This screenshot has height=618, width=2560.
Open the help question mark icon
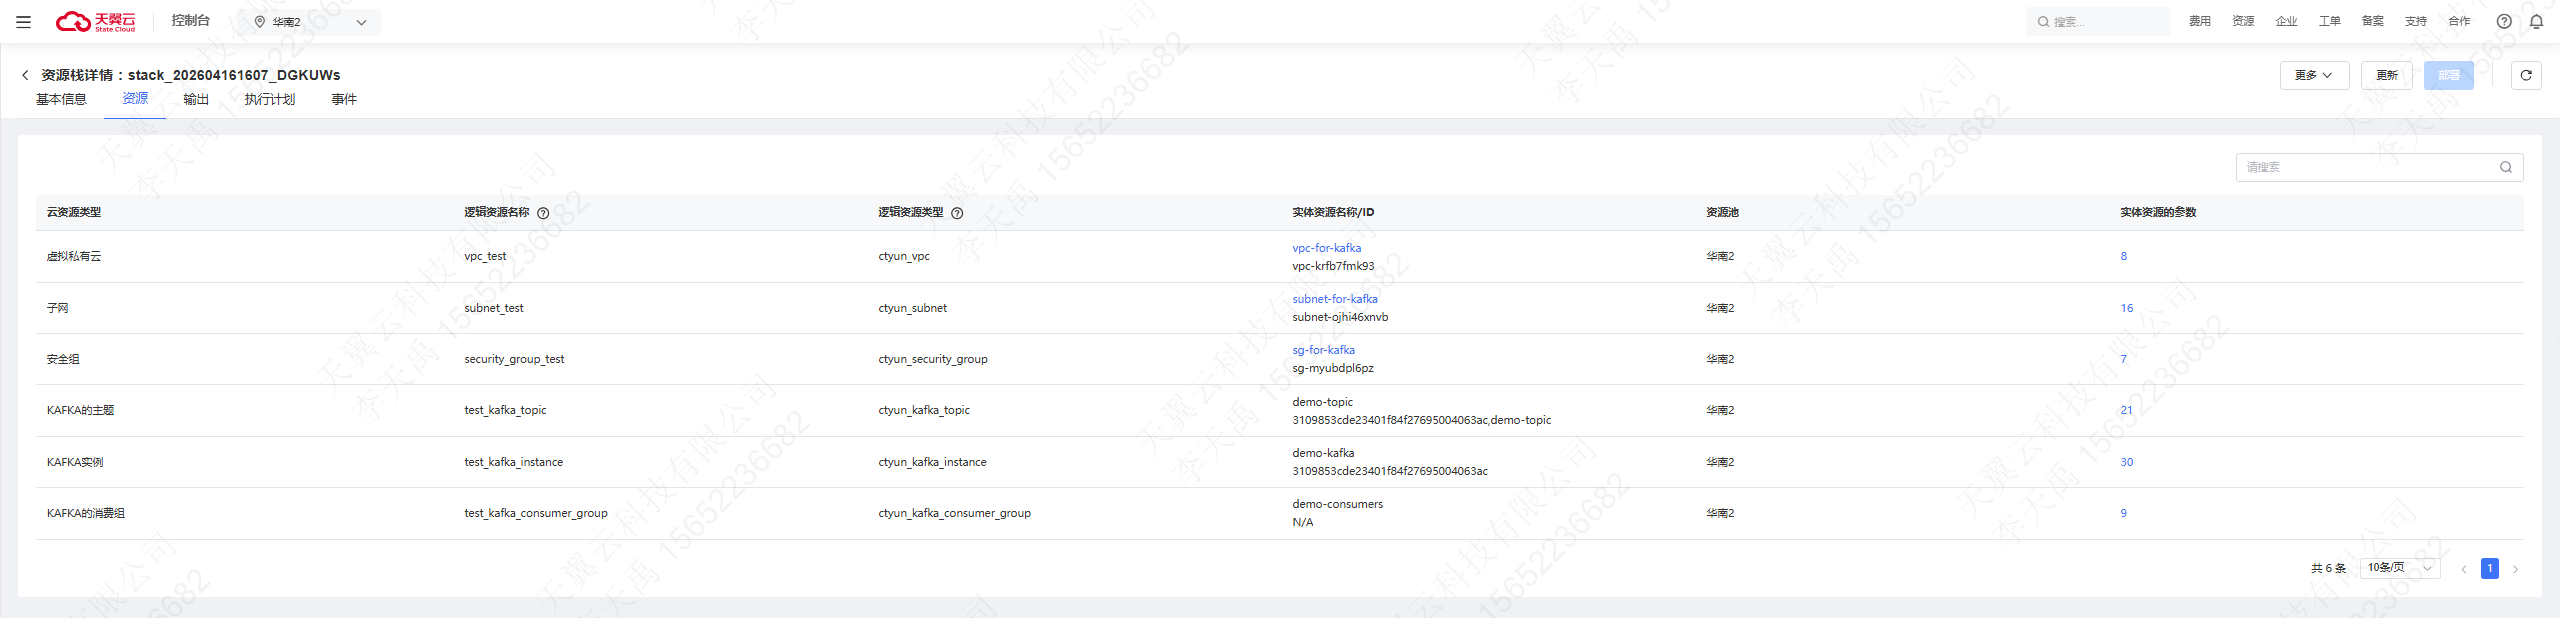click(2504, 21)
